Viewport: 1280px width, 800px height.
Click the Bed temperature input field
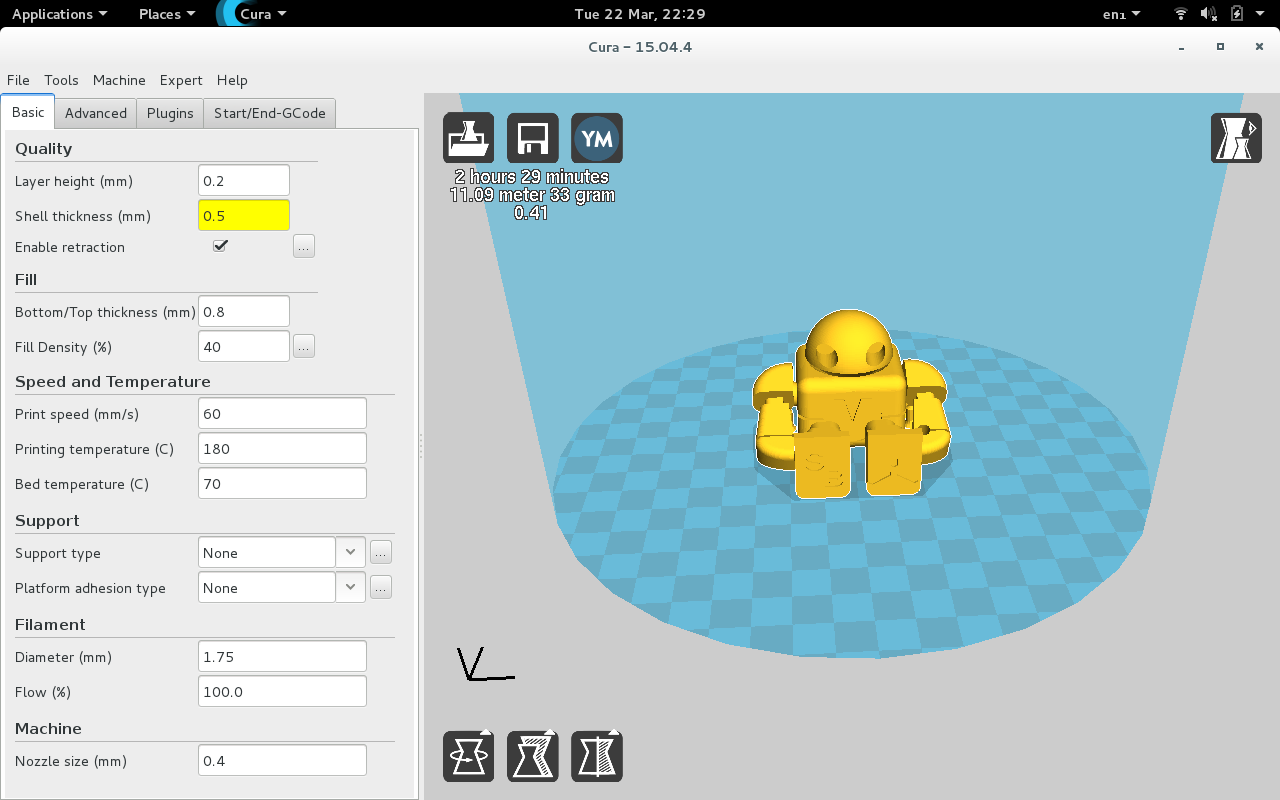[x=282, y=483]
